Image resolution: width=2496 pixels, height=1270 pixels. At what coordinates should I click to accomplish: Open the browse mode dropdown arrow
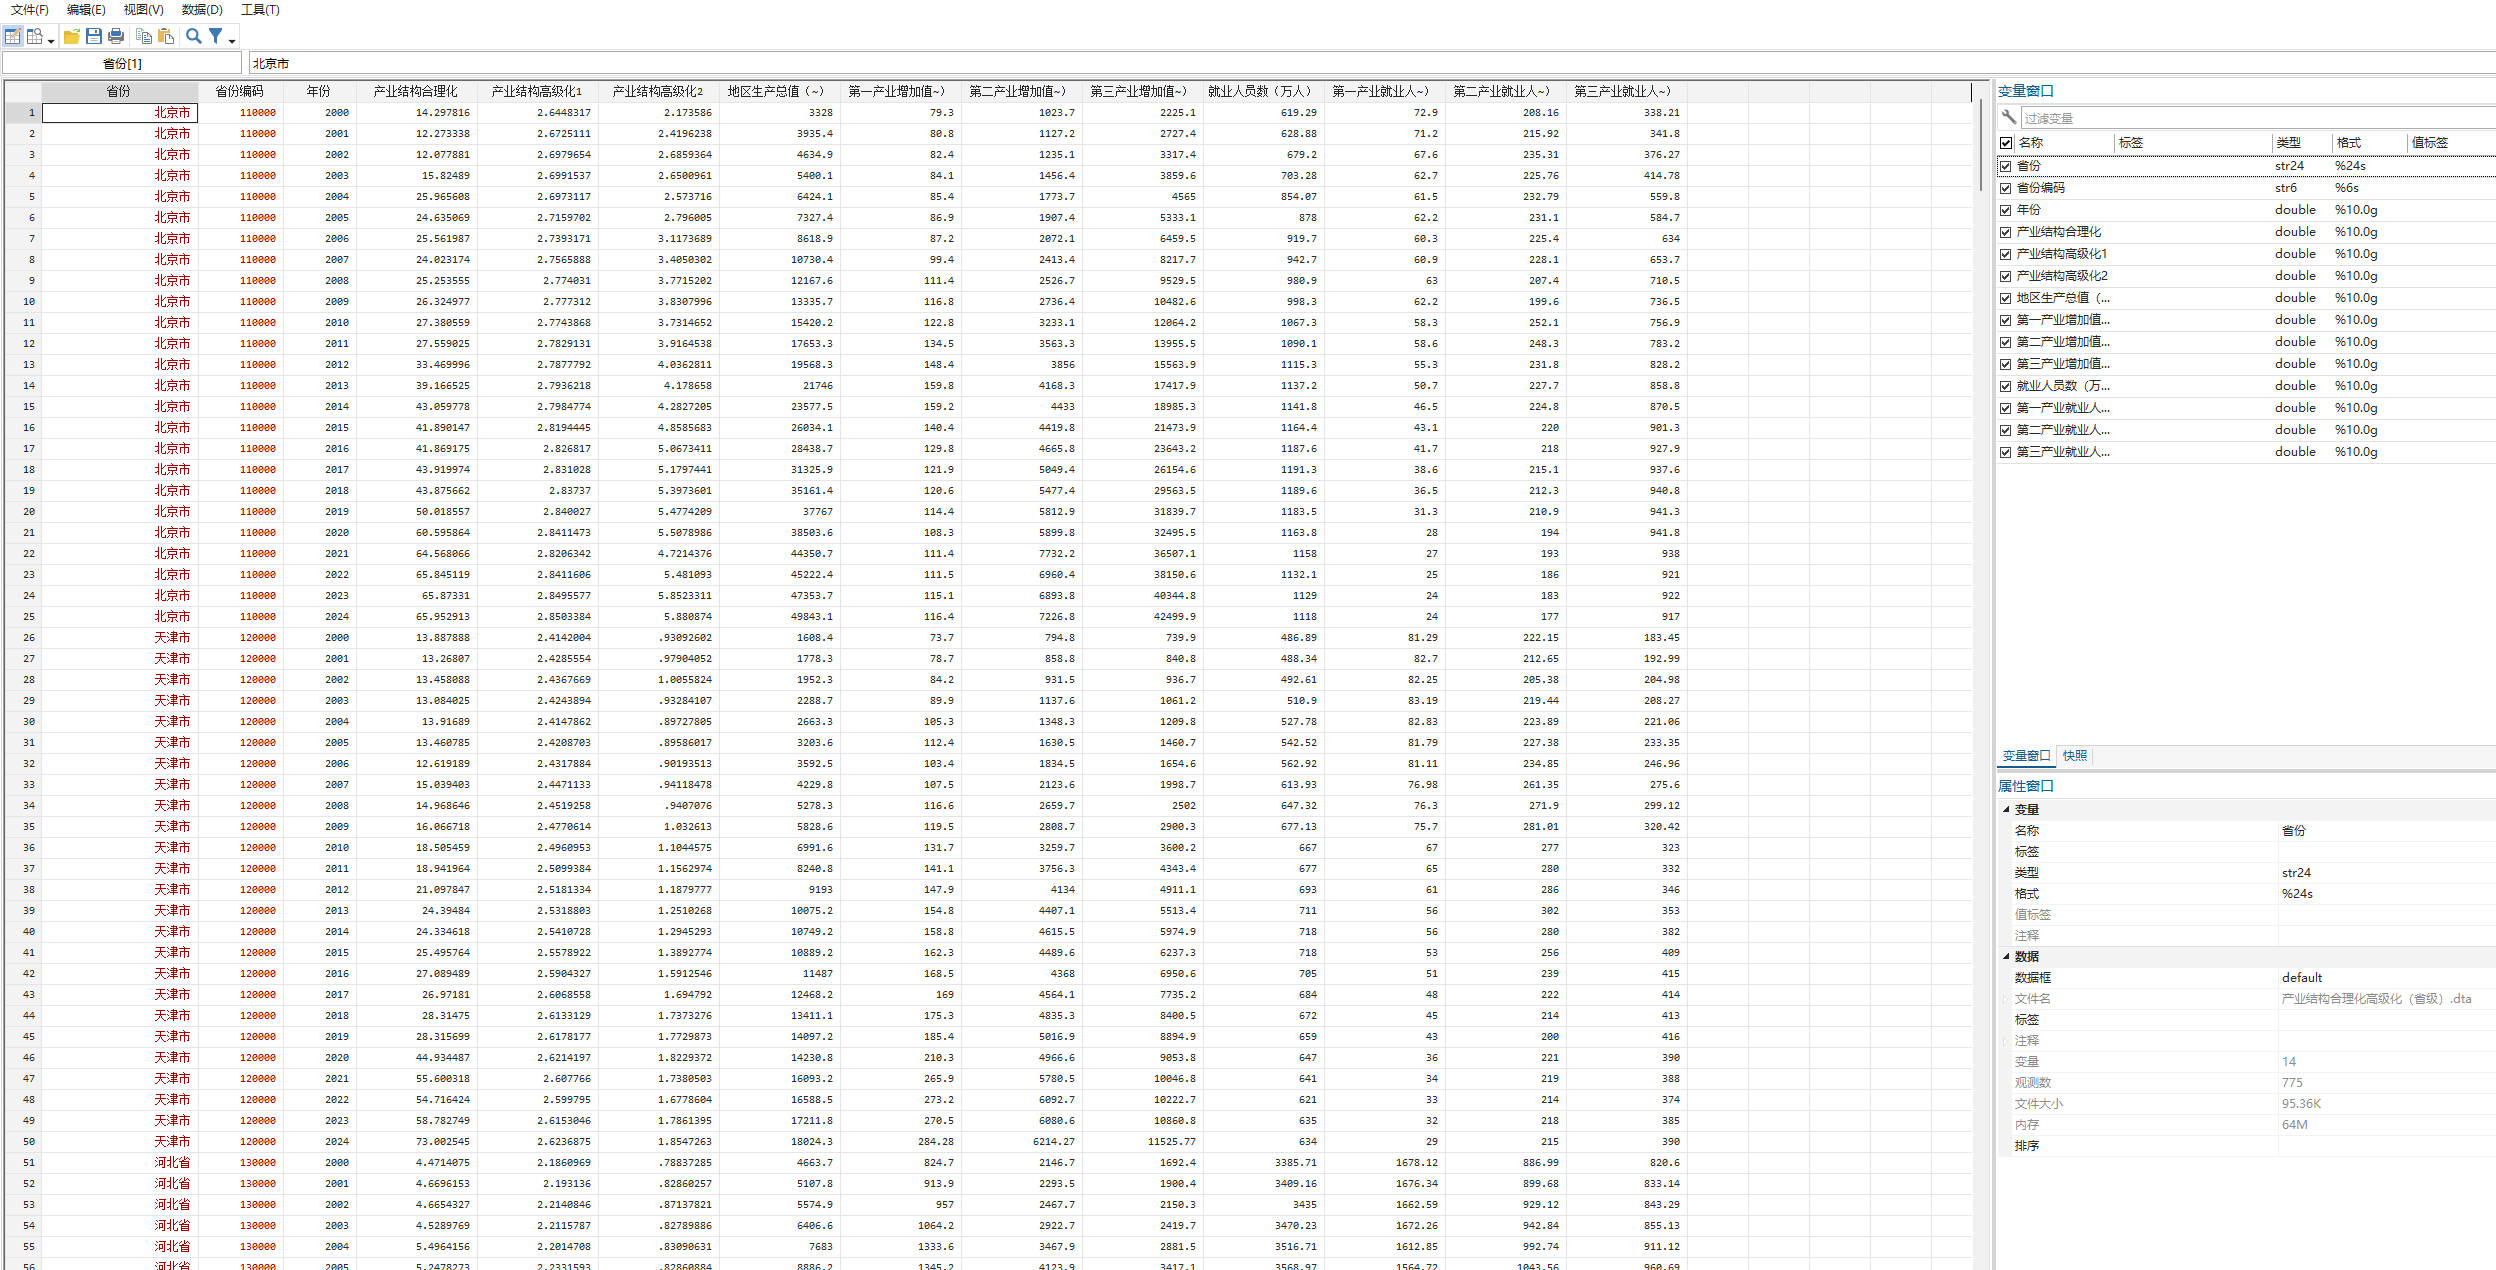tap(51, 41)
